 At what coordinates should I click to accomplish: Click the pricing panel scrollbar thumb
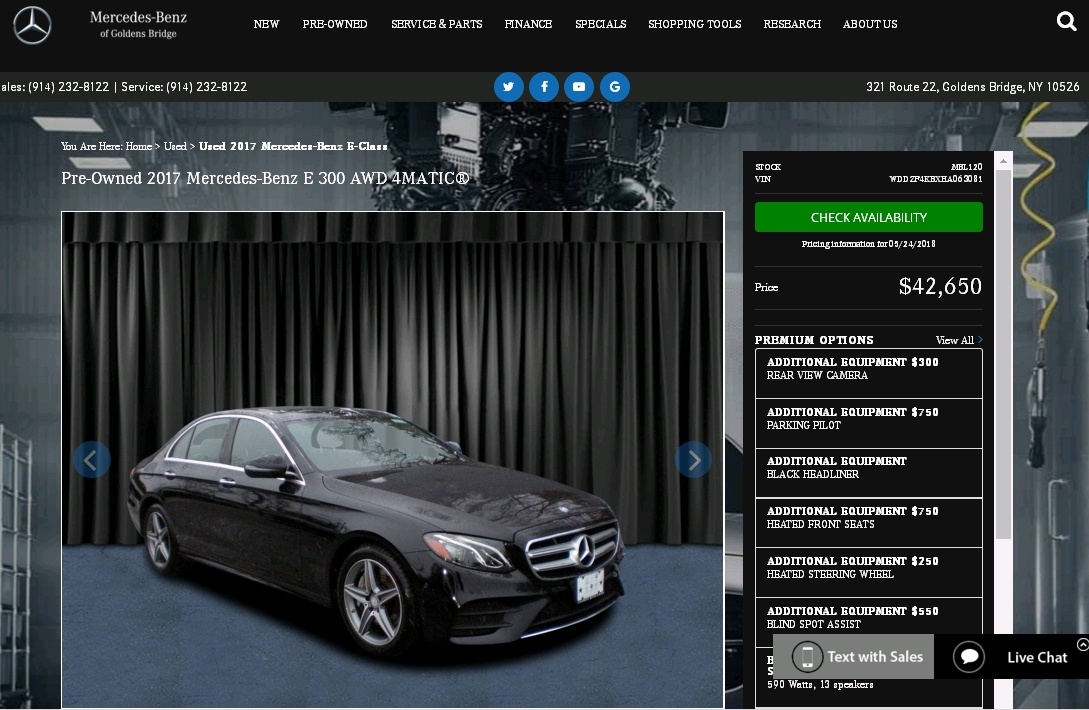(1003, 354)
